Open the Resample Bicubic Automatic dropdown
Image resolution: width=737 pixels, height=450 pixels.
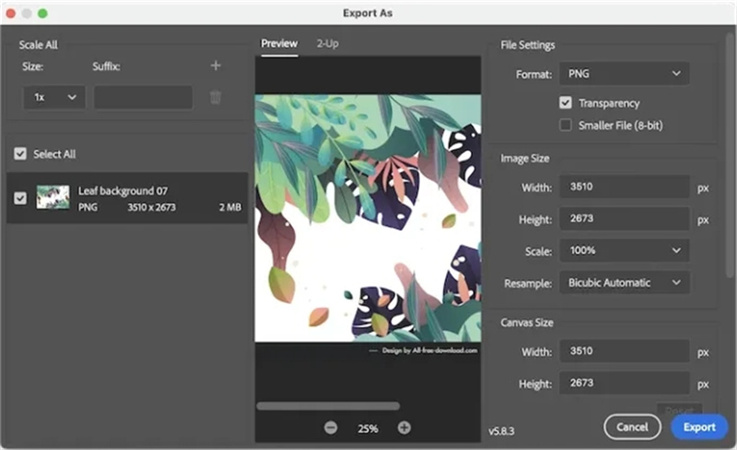624,283
